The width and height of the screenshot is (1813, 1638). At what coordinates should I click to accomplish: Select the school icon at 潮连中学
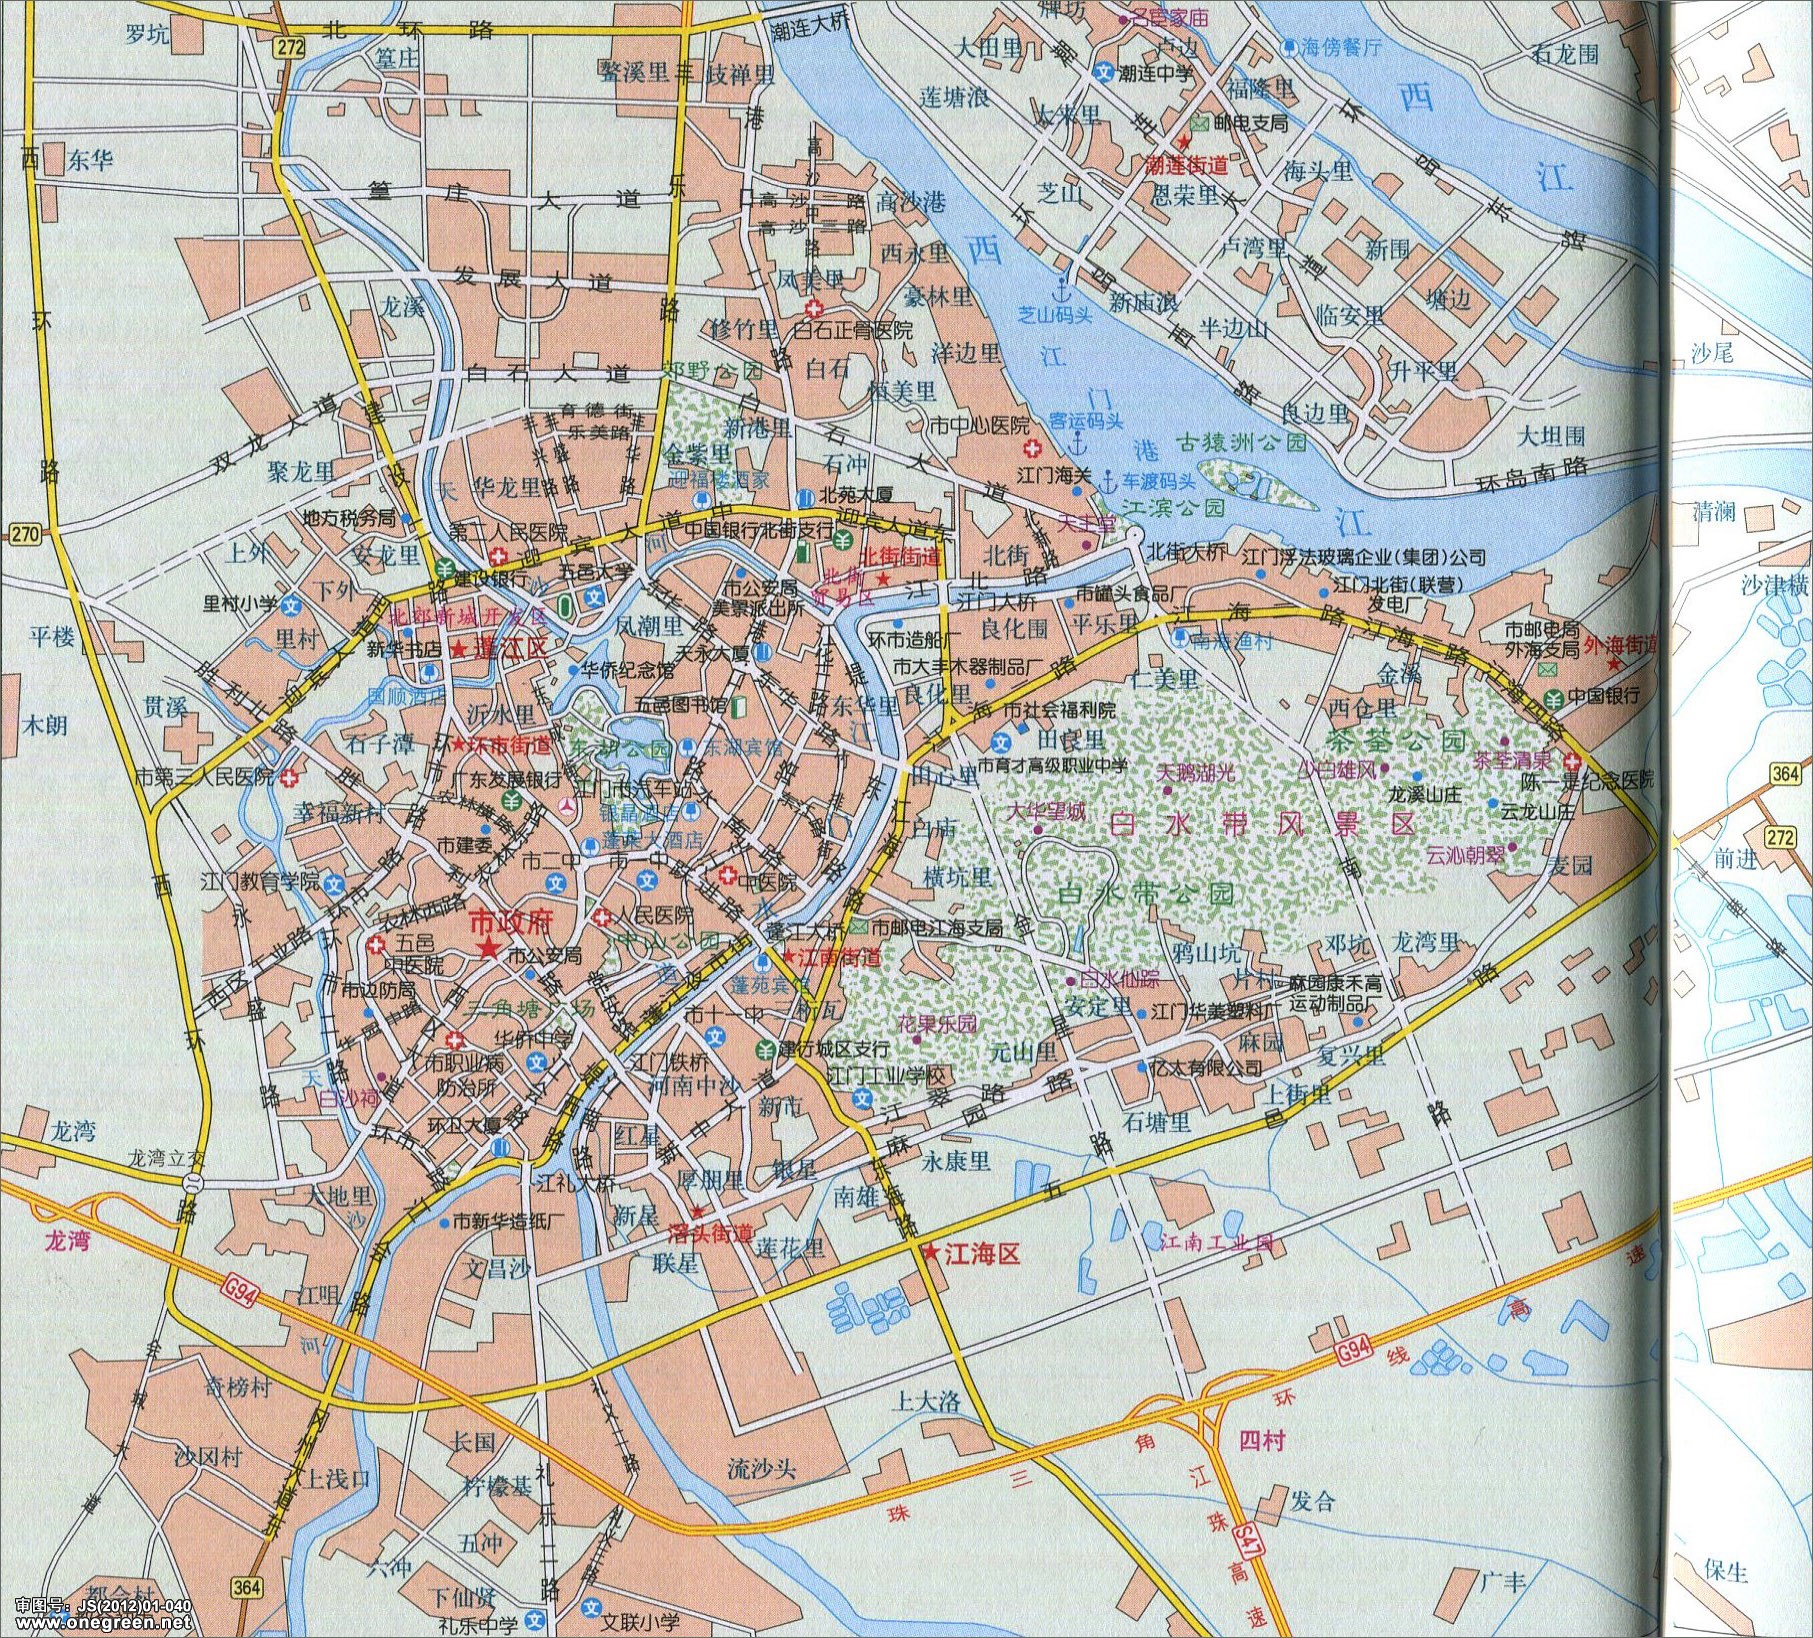point(1103,72)
